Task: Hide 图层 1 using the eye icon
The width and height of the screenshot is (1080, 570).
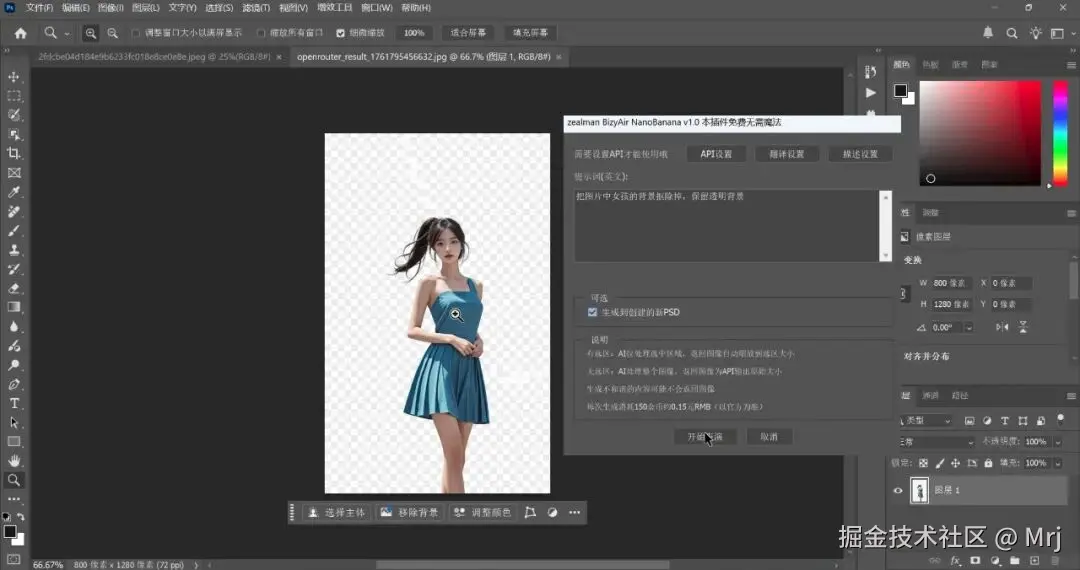Action: 898,490
